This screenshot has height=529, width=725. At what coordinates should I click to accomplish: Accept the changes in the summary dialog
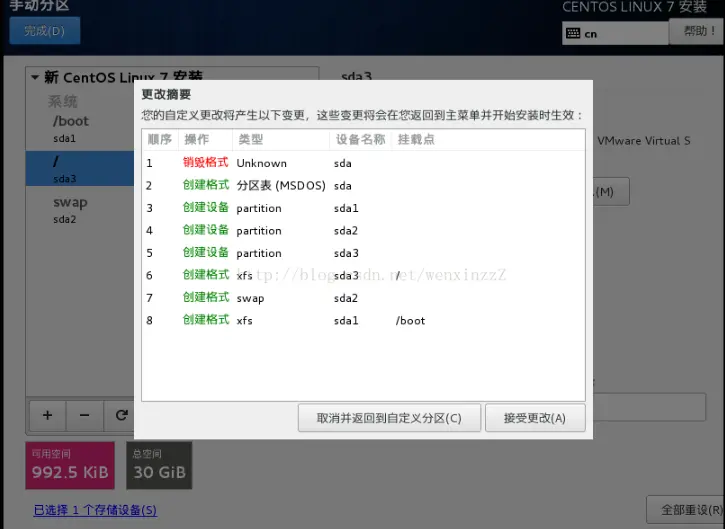tap(535, 418)
